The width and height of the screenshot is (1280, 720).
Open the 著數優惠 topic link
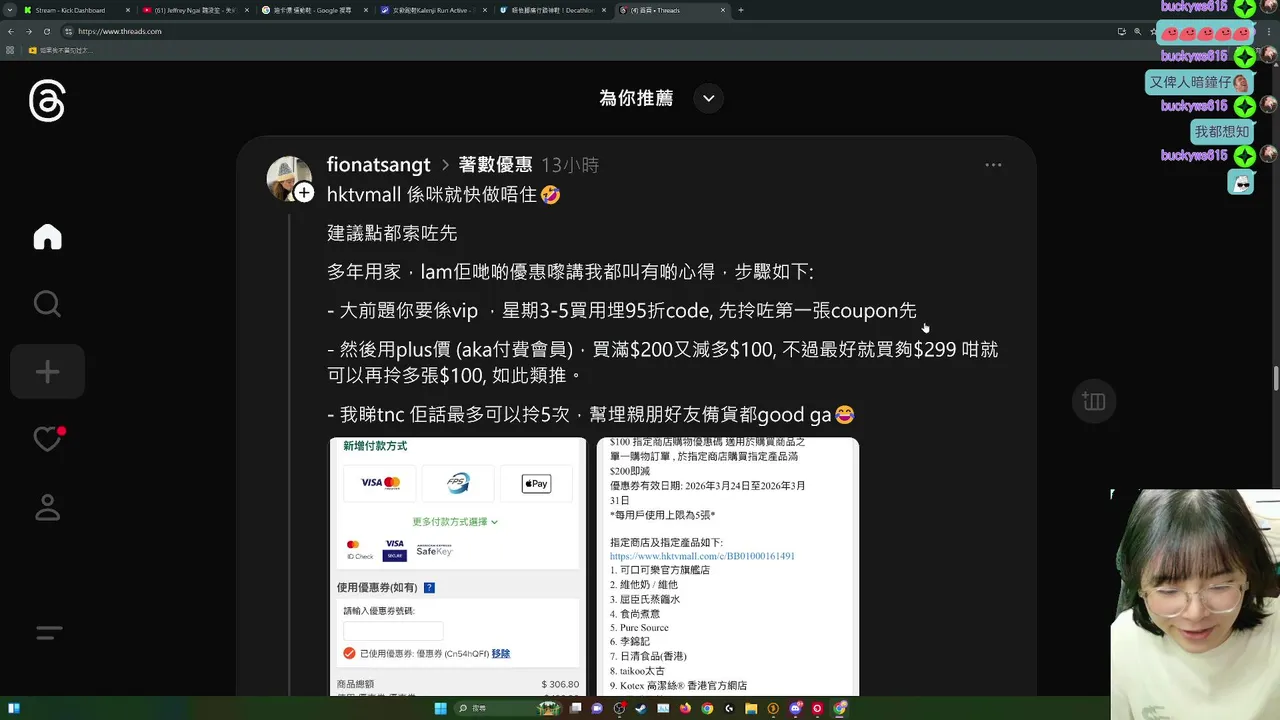click(x=495, y=165)
